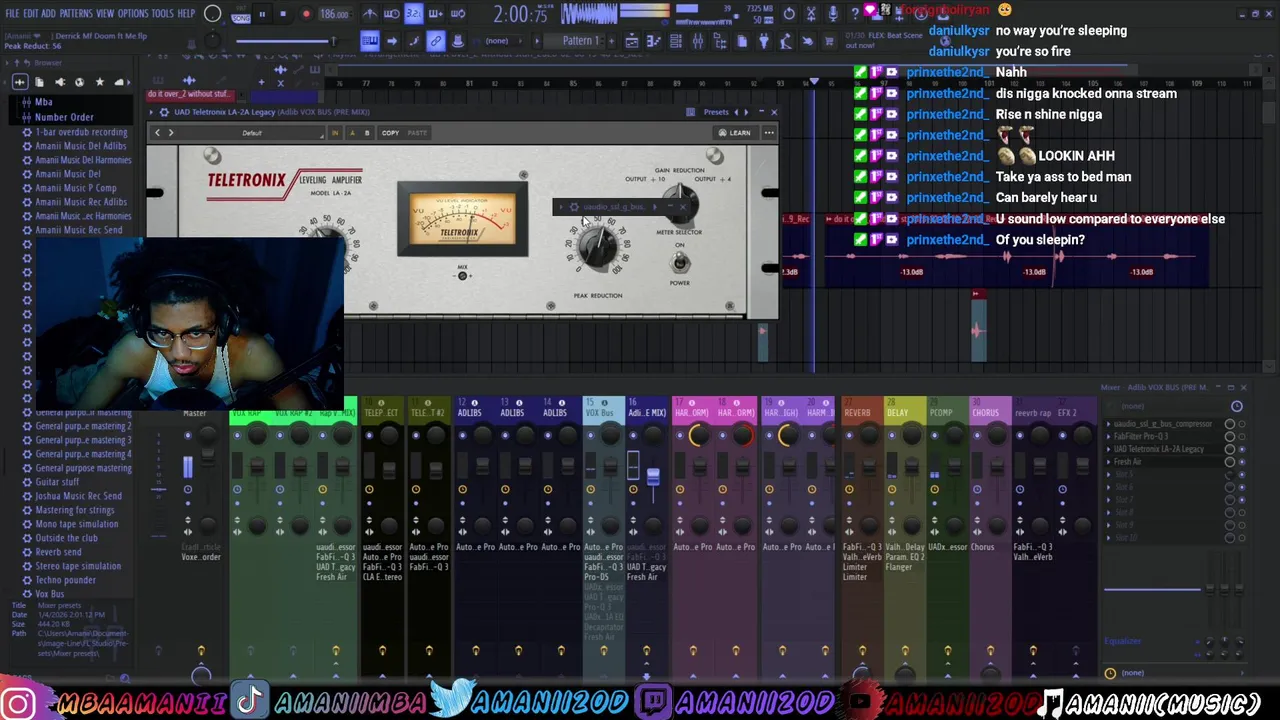1280x720 pixels.
Task: Toggle Fresh Air slot on/off
Action: 1242,462
